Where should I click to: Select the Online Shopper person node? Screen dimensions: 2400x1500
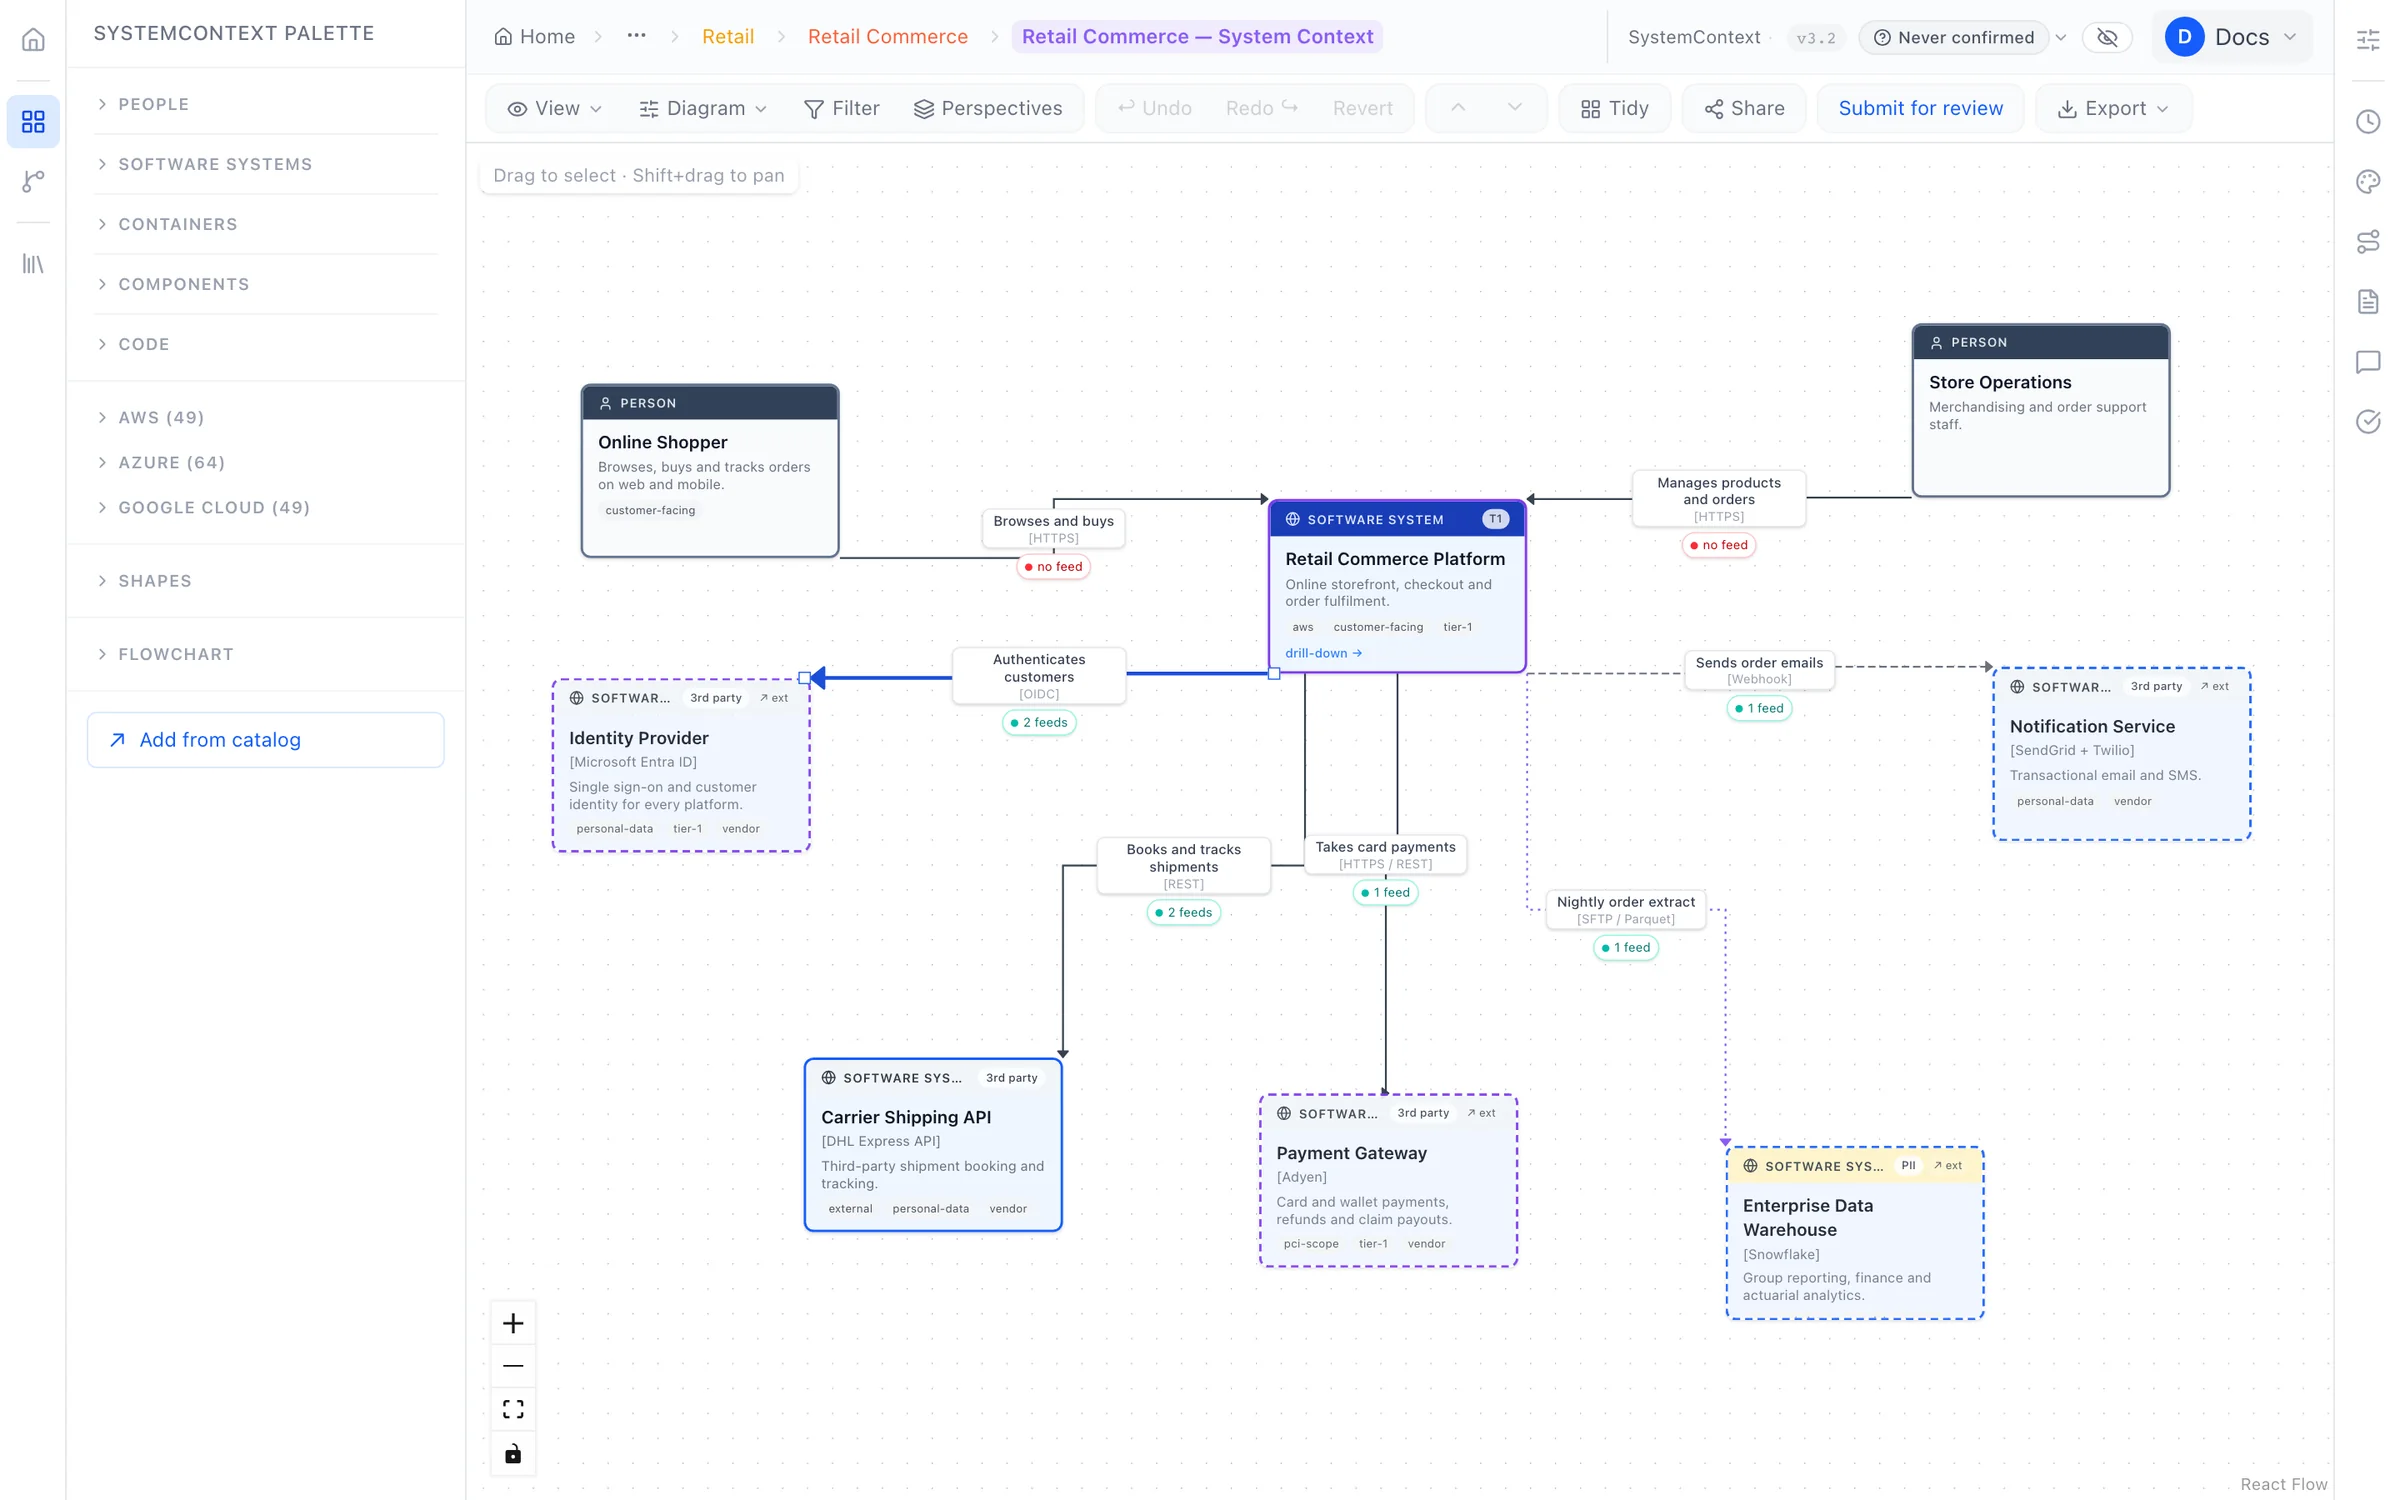[710, 470]
